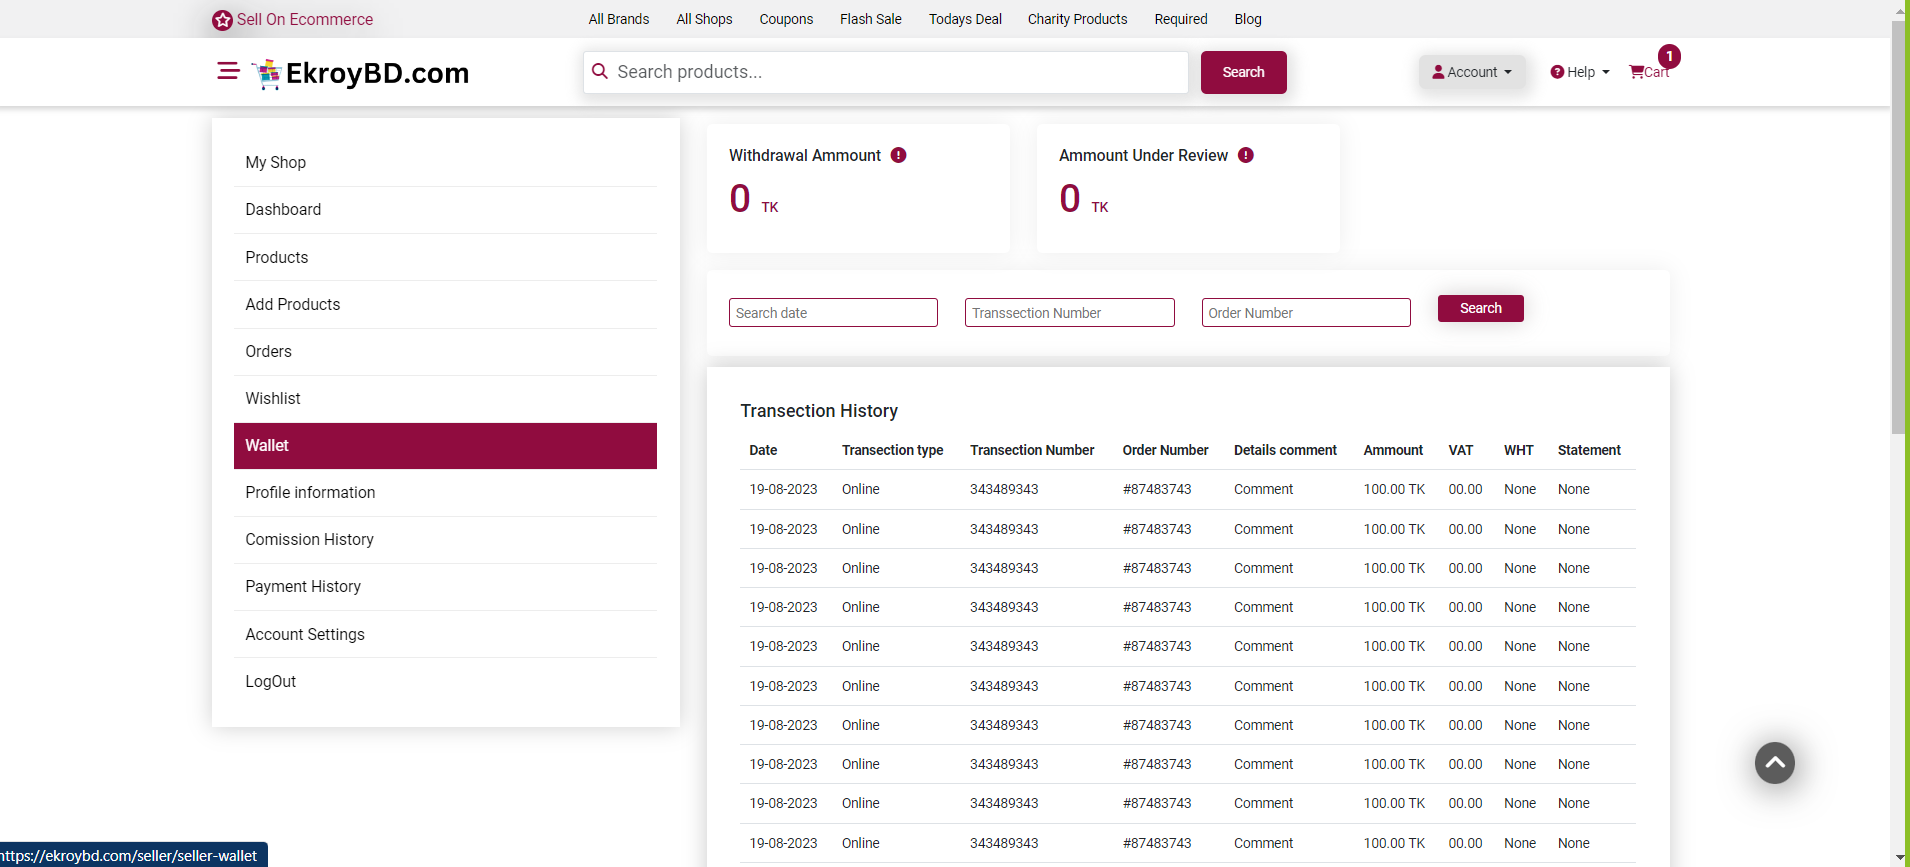The width and height of the screenshot is (1910, 867).
Task: Click the magnifier icon in search bar
Action: (x=600, y=72)
